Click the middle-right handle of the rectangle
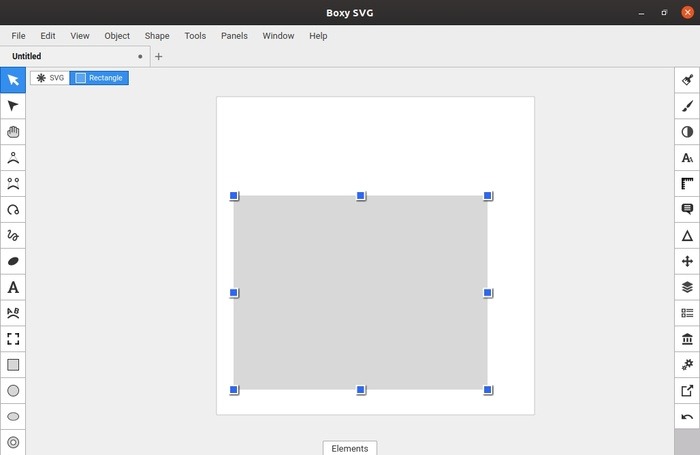The width and height of the screenshot is (700, 455). click(488, 292)
